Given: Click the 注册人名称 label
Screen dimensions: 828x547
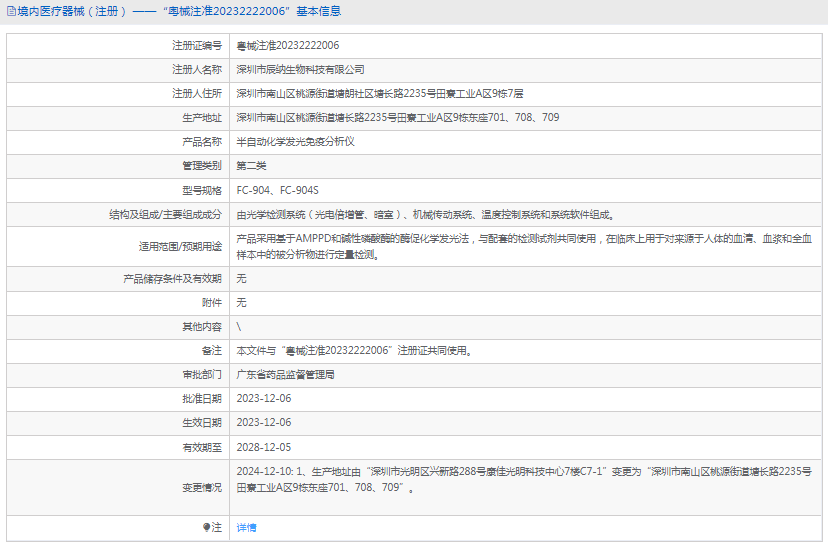Looking at the screenshot, I should tap(197, 70).
